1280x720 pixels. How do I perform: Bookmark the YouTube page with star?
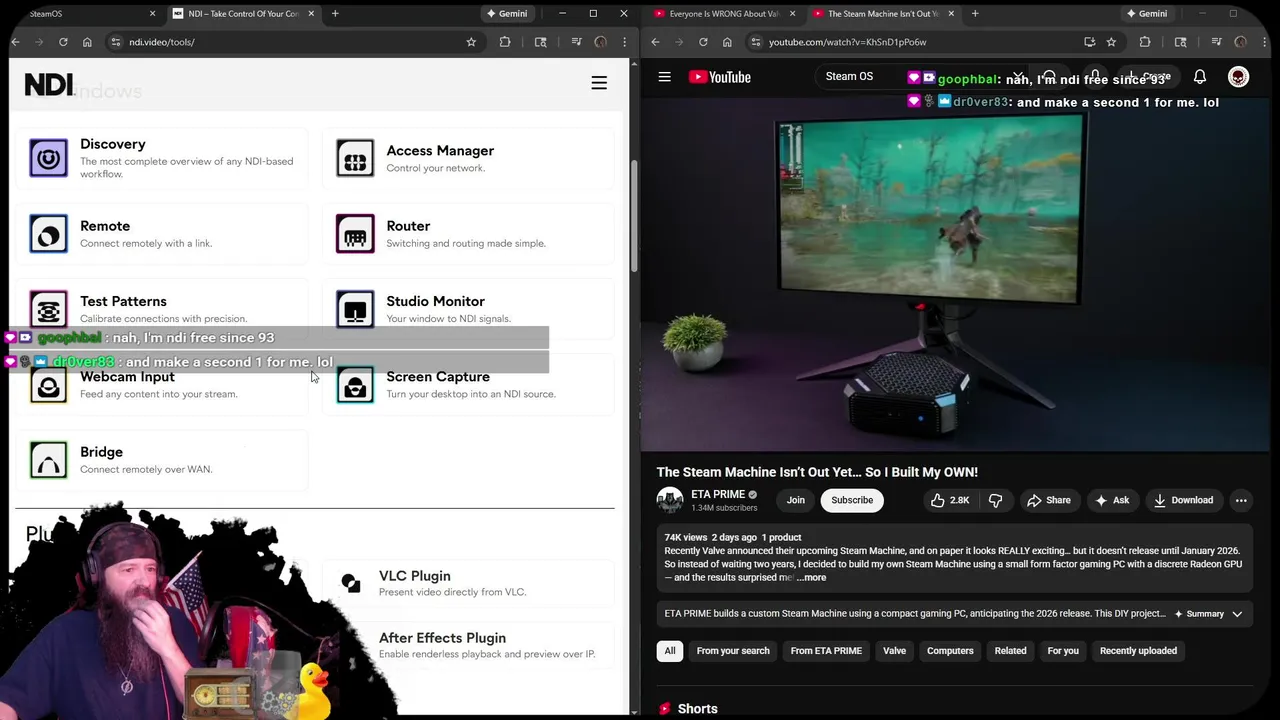[1111, 42]
